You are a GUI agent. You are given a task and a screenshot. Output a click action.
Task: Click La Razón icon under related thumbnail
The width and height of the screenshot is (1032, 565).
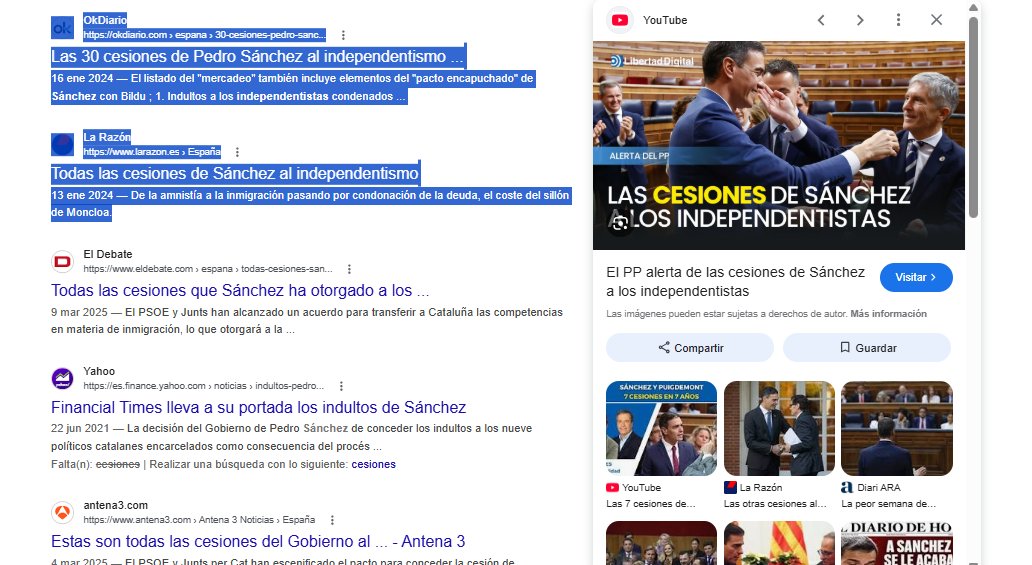730,487
